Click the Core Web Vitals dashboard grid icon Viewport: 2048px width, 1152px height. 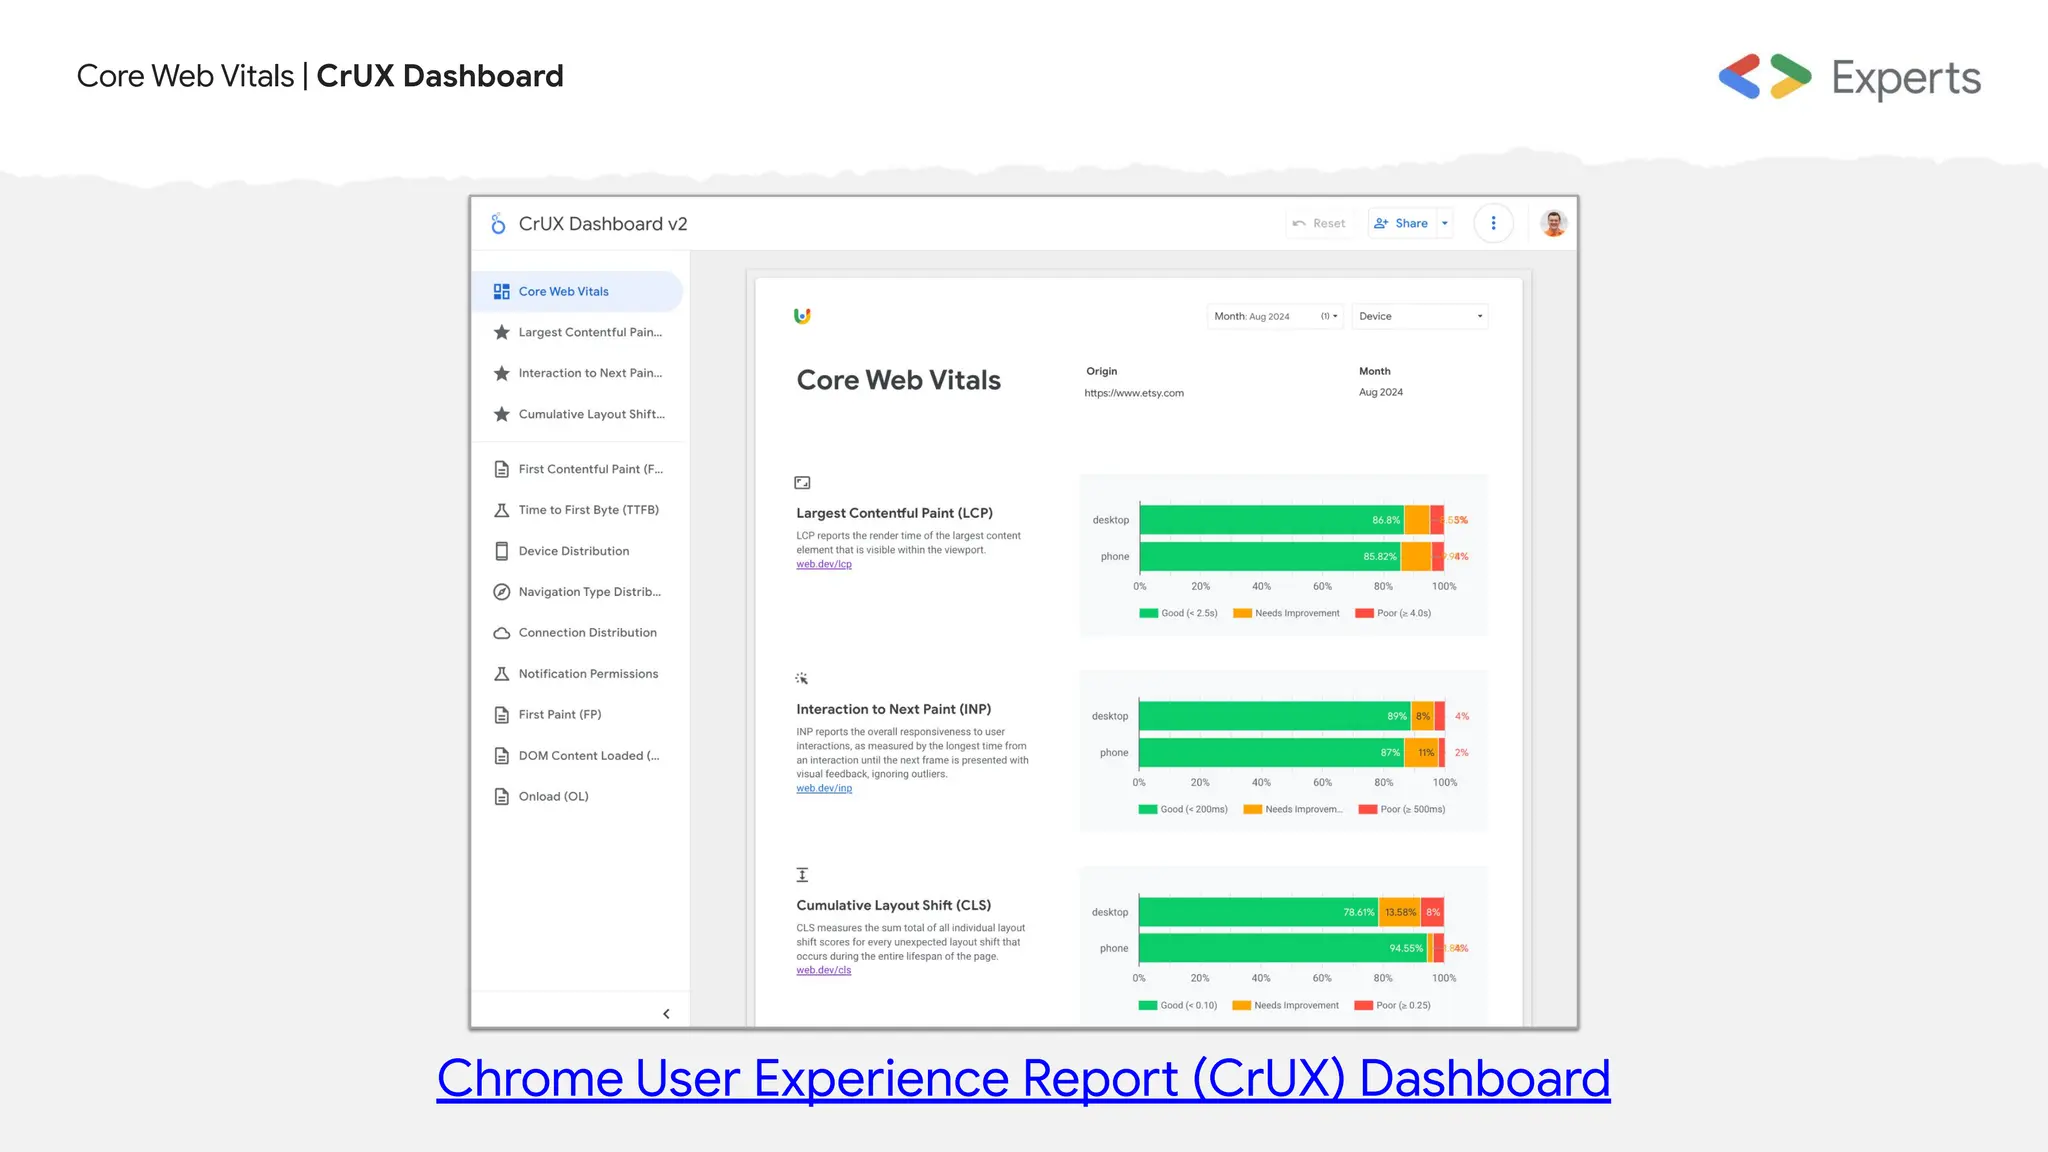point(502,291)
